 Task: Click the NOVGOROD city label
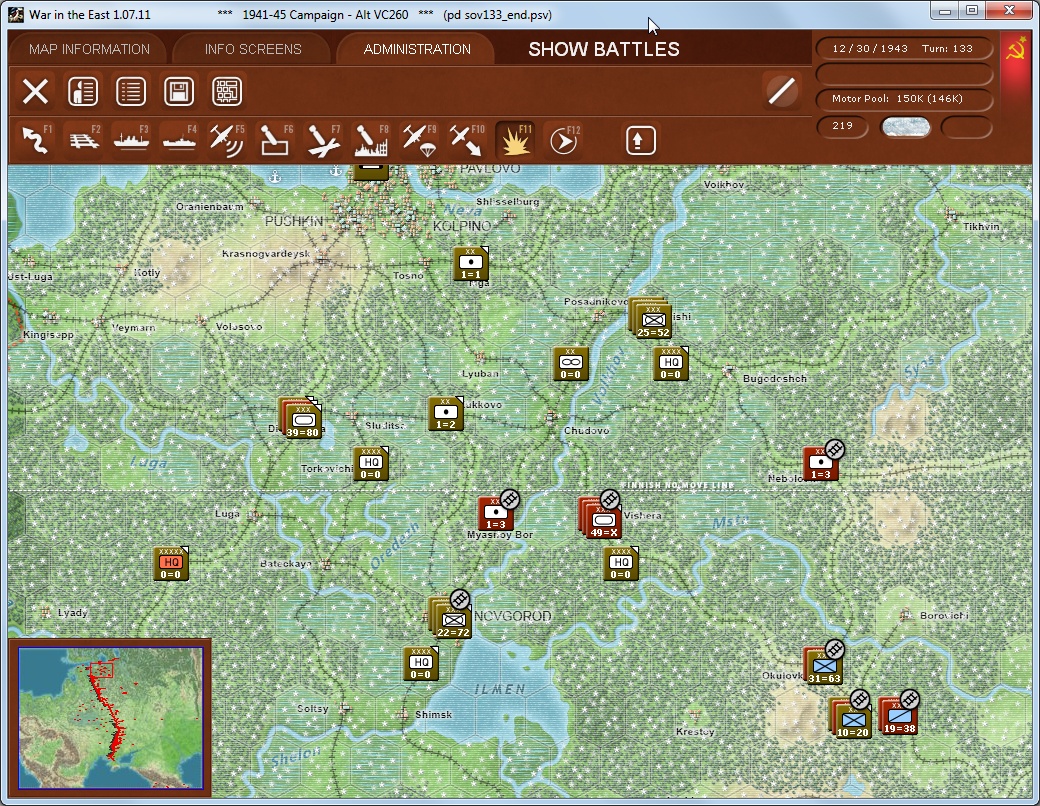click(x=513, y=616)
